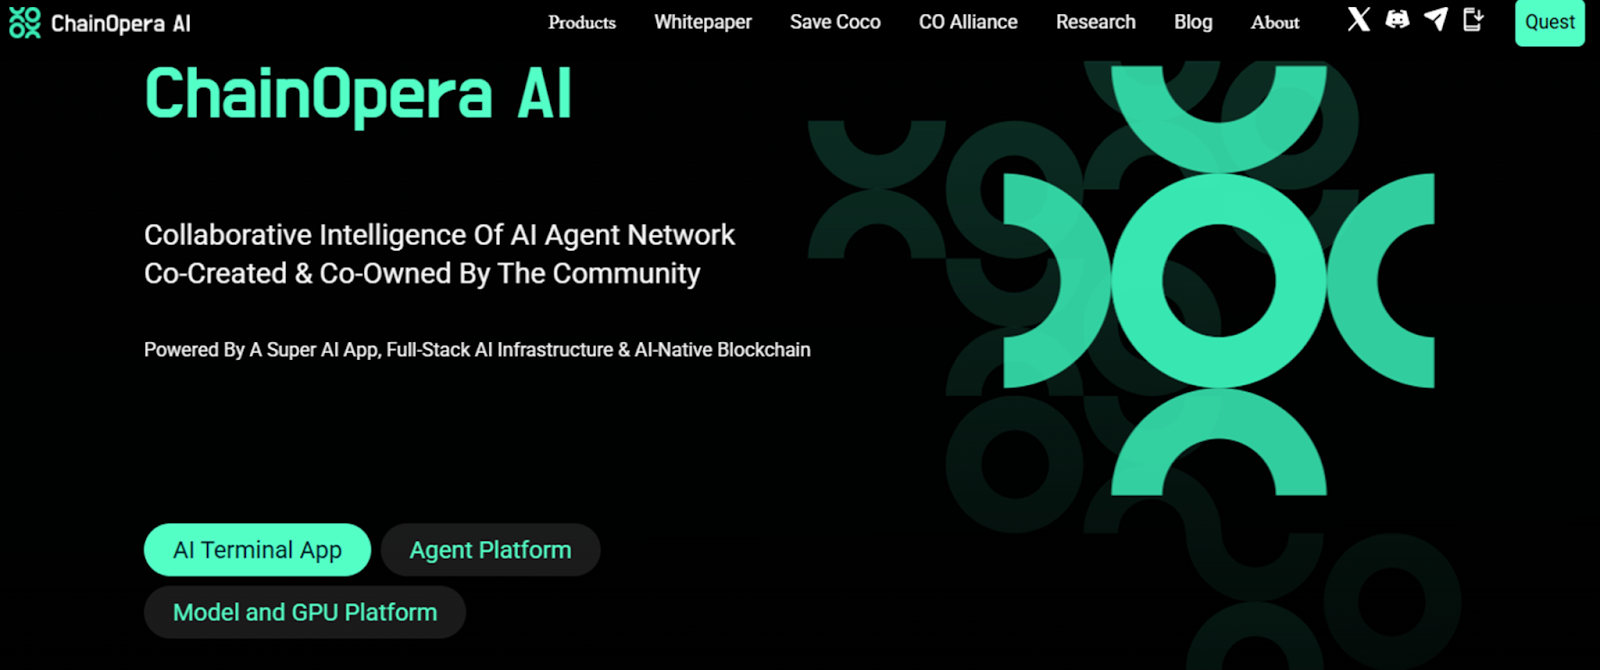1600x670 pixels.
Task: Click the green Quest button
Action: 1550,22
